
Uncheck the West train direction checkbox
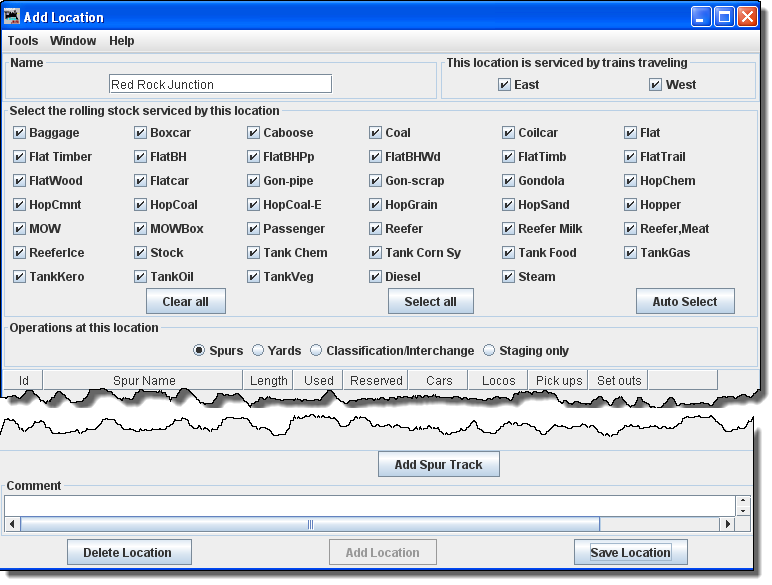click(656, 85)
